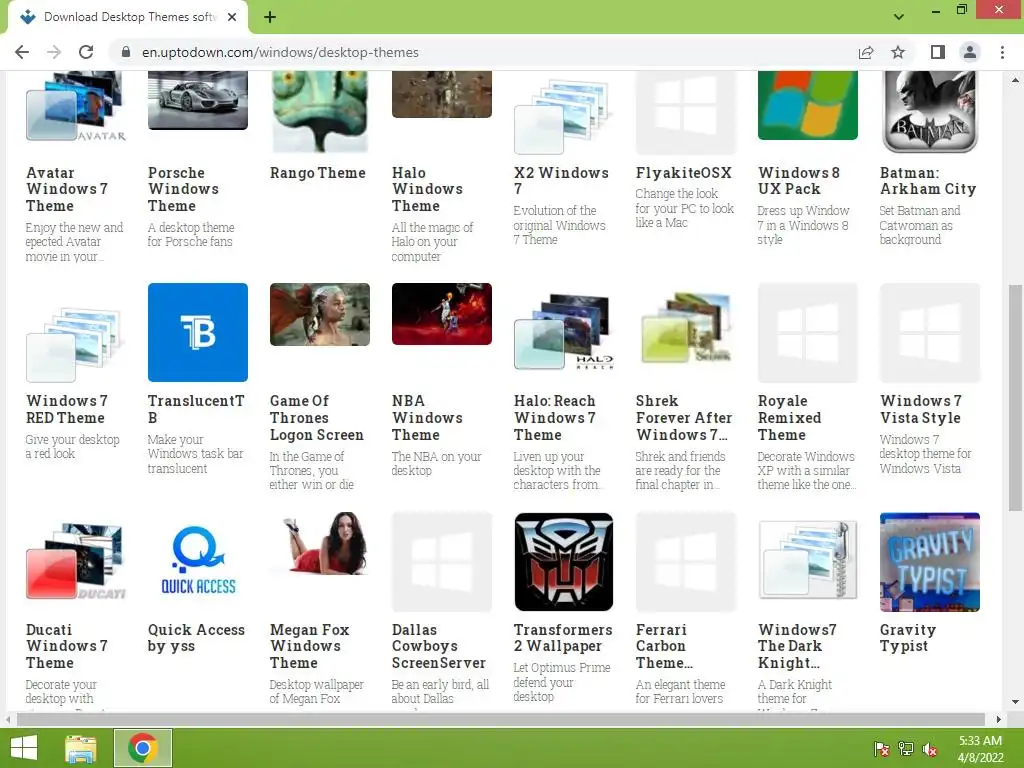
Task: Open the Rango Theme chameleon icon
Action: click(x=320, y=111)
